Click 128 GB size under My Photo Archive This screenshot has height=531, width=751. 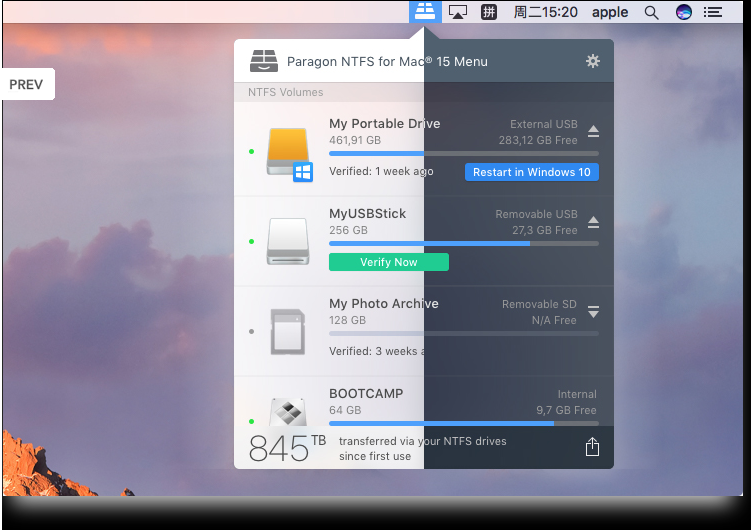(347, 320)
